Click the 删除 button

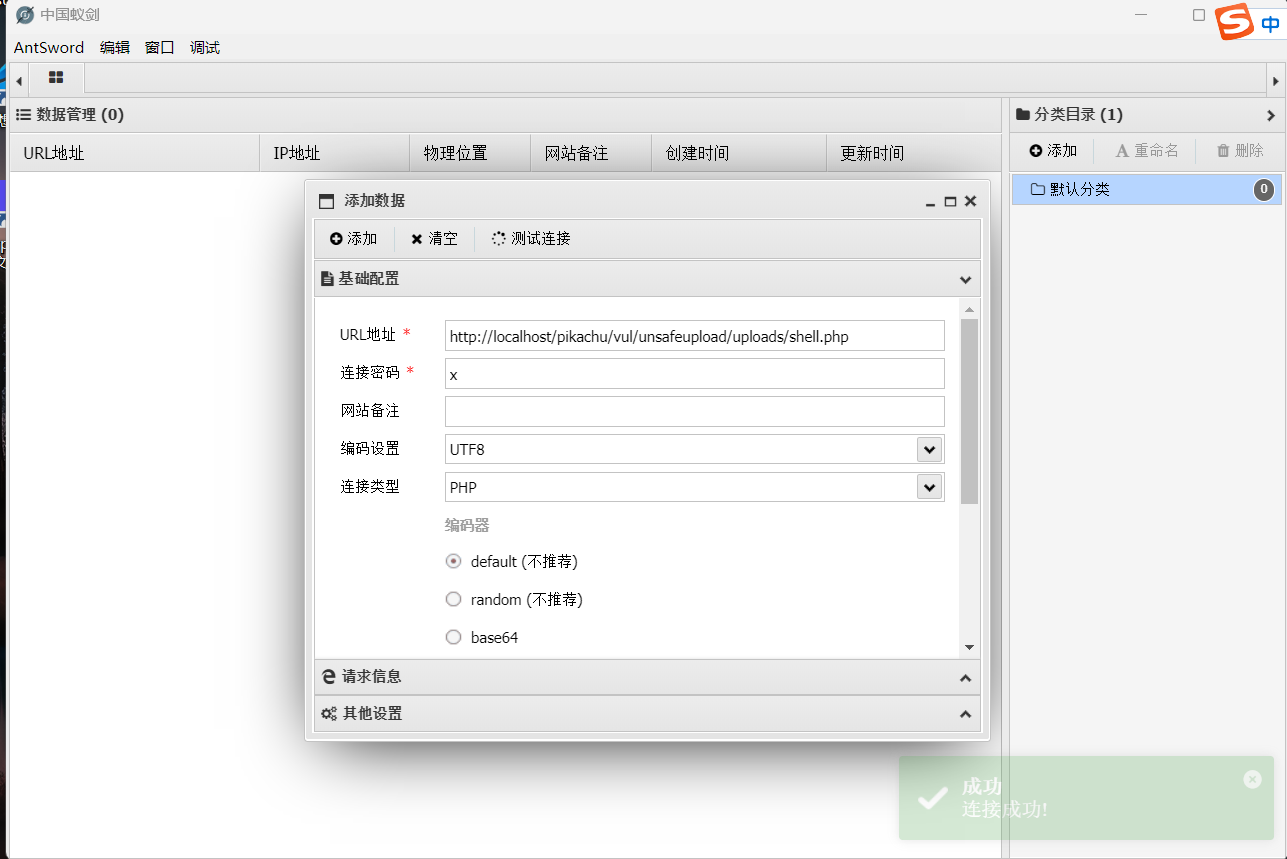click(x=1240, y=151)
